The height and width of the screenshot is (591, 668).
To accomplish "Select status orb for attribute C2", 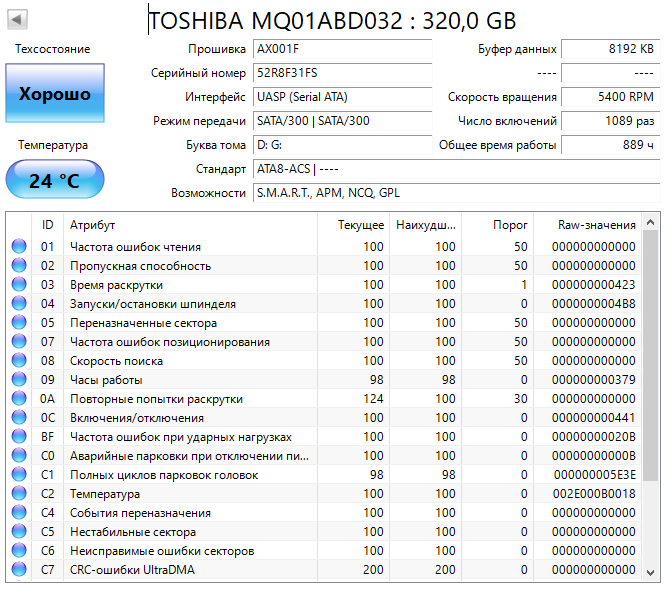I will [x=19, y=494].
